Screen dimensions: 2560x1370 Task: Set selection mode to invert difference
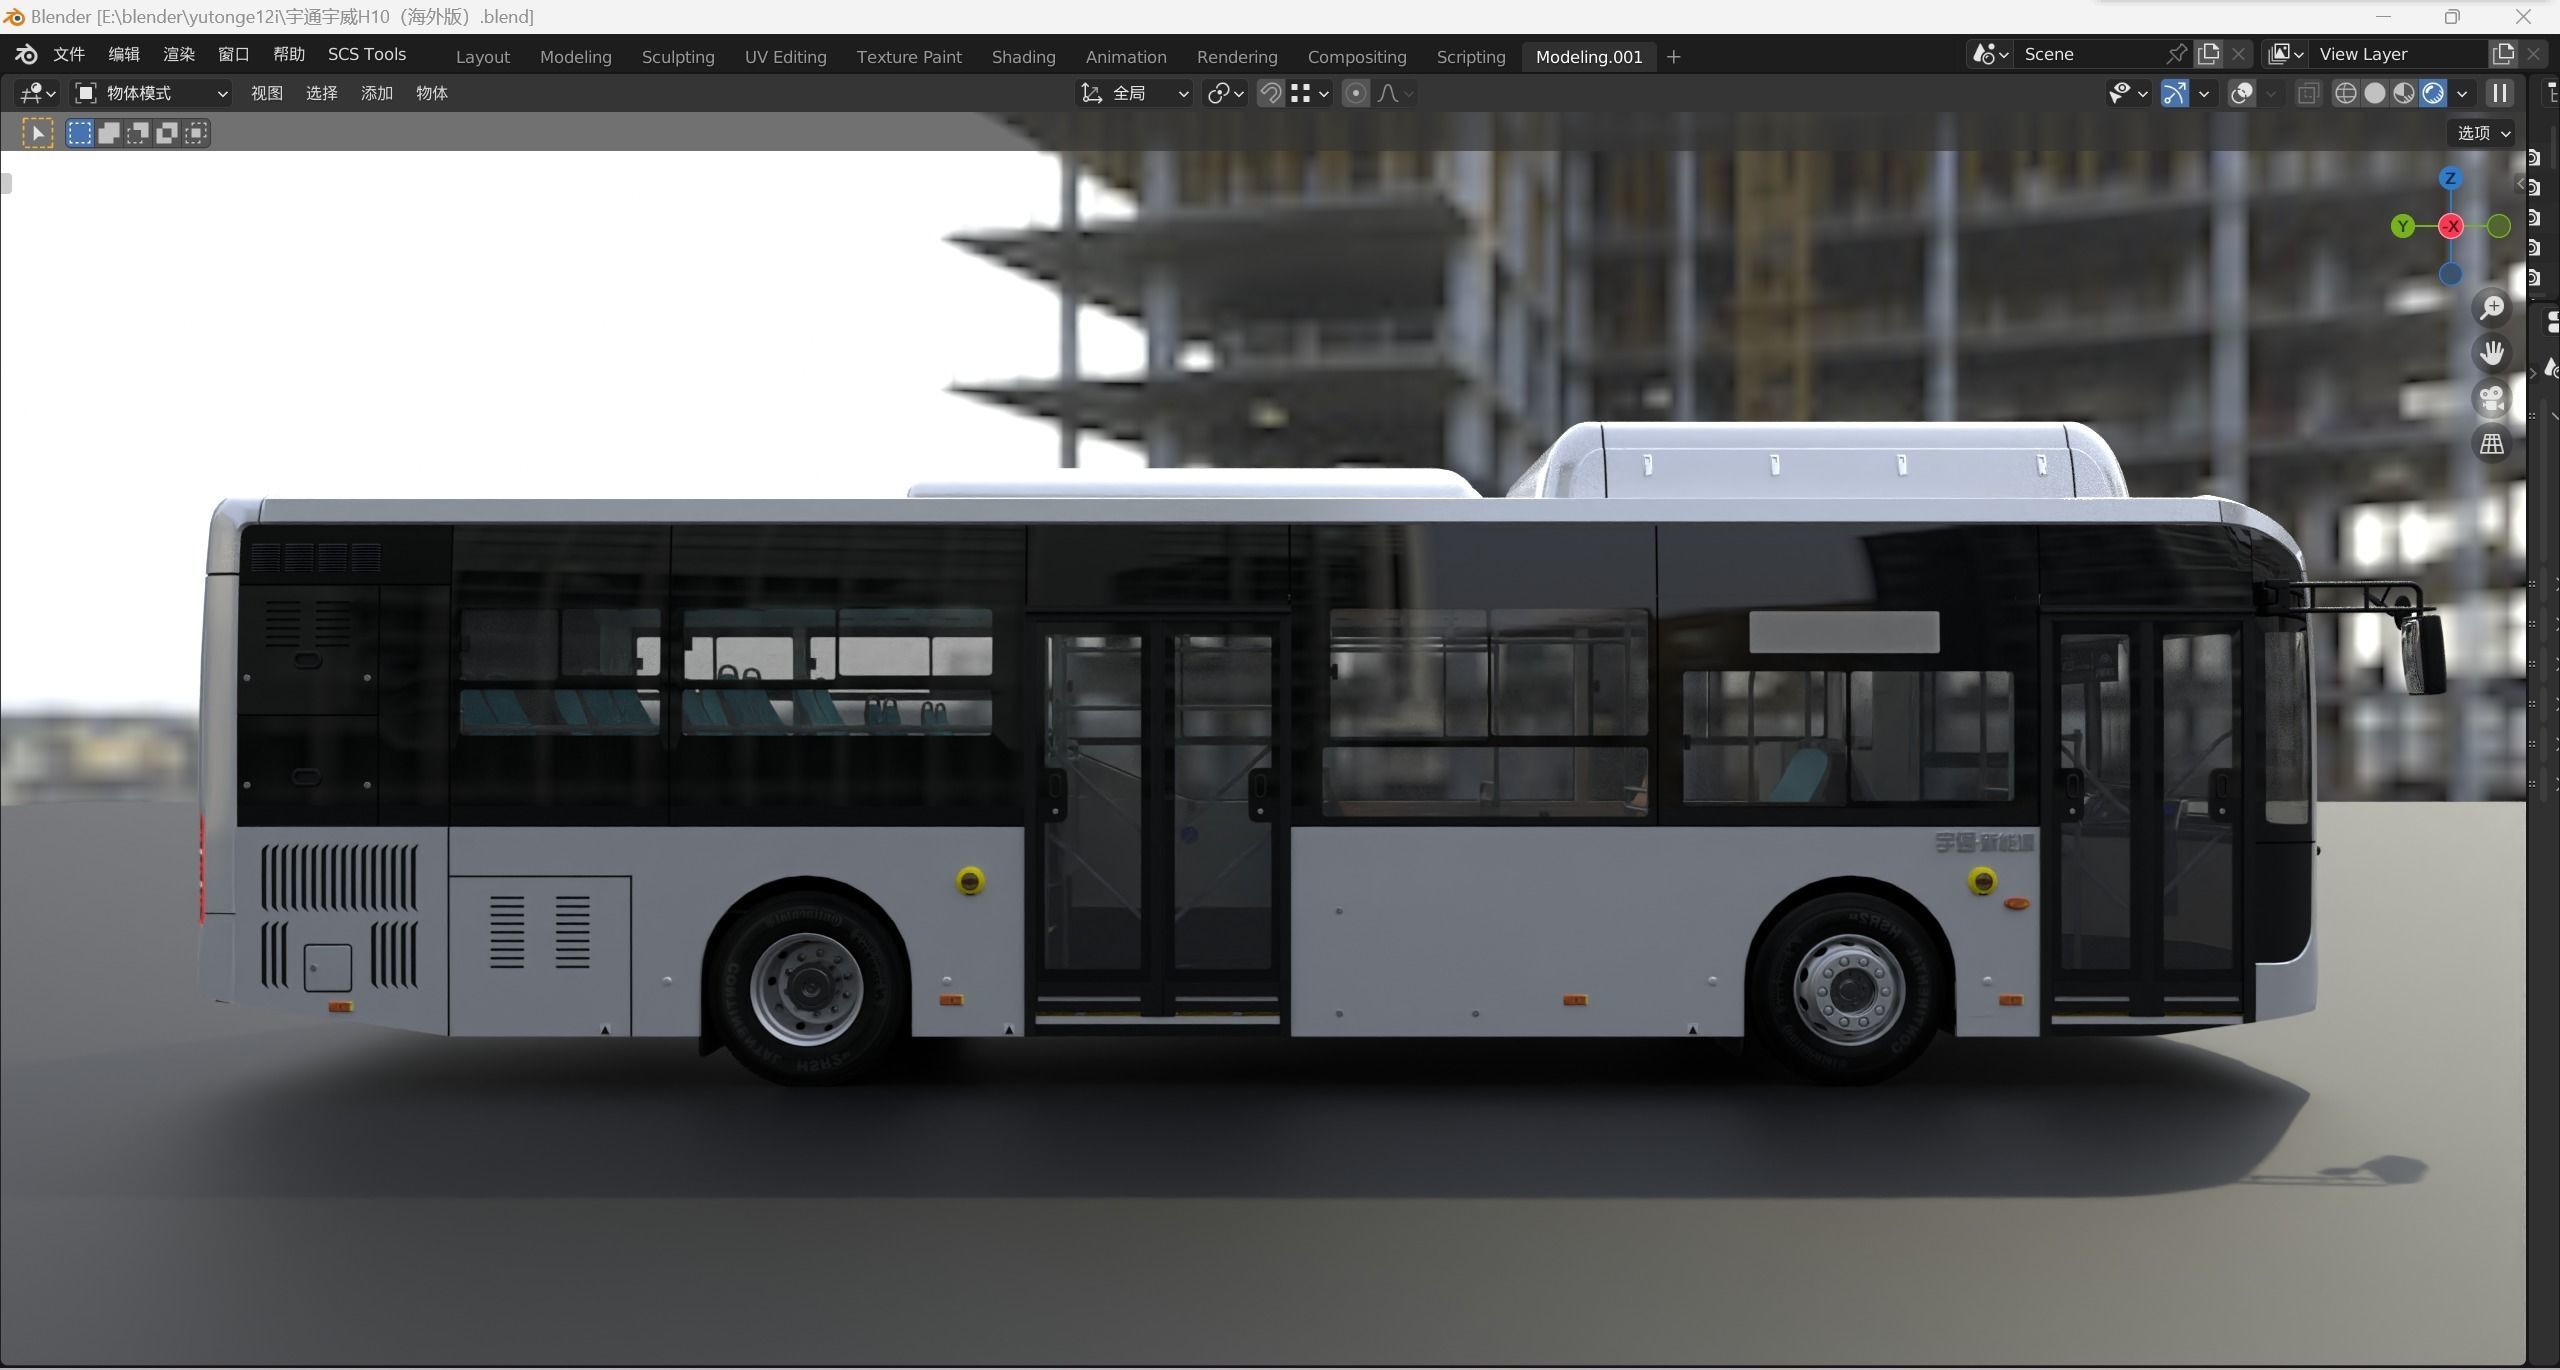(167, 133)
